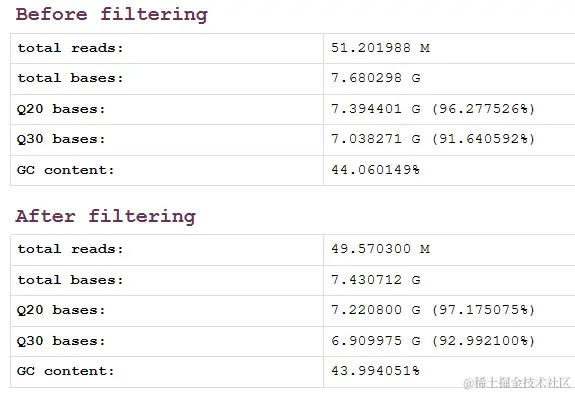Click the before filtering Q20 bases label
The height and width of the screenshot is (394, 575).
61,109
